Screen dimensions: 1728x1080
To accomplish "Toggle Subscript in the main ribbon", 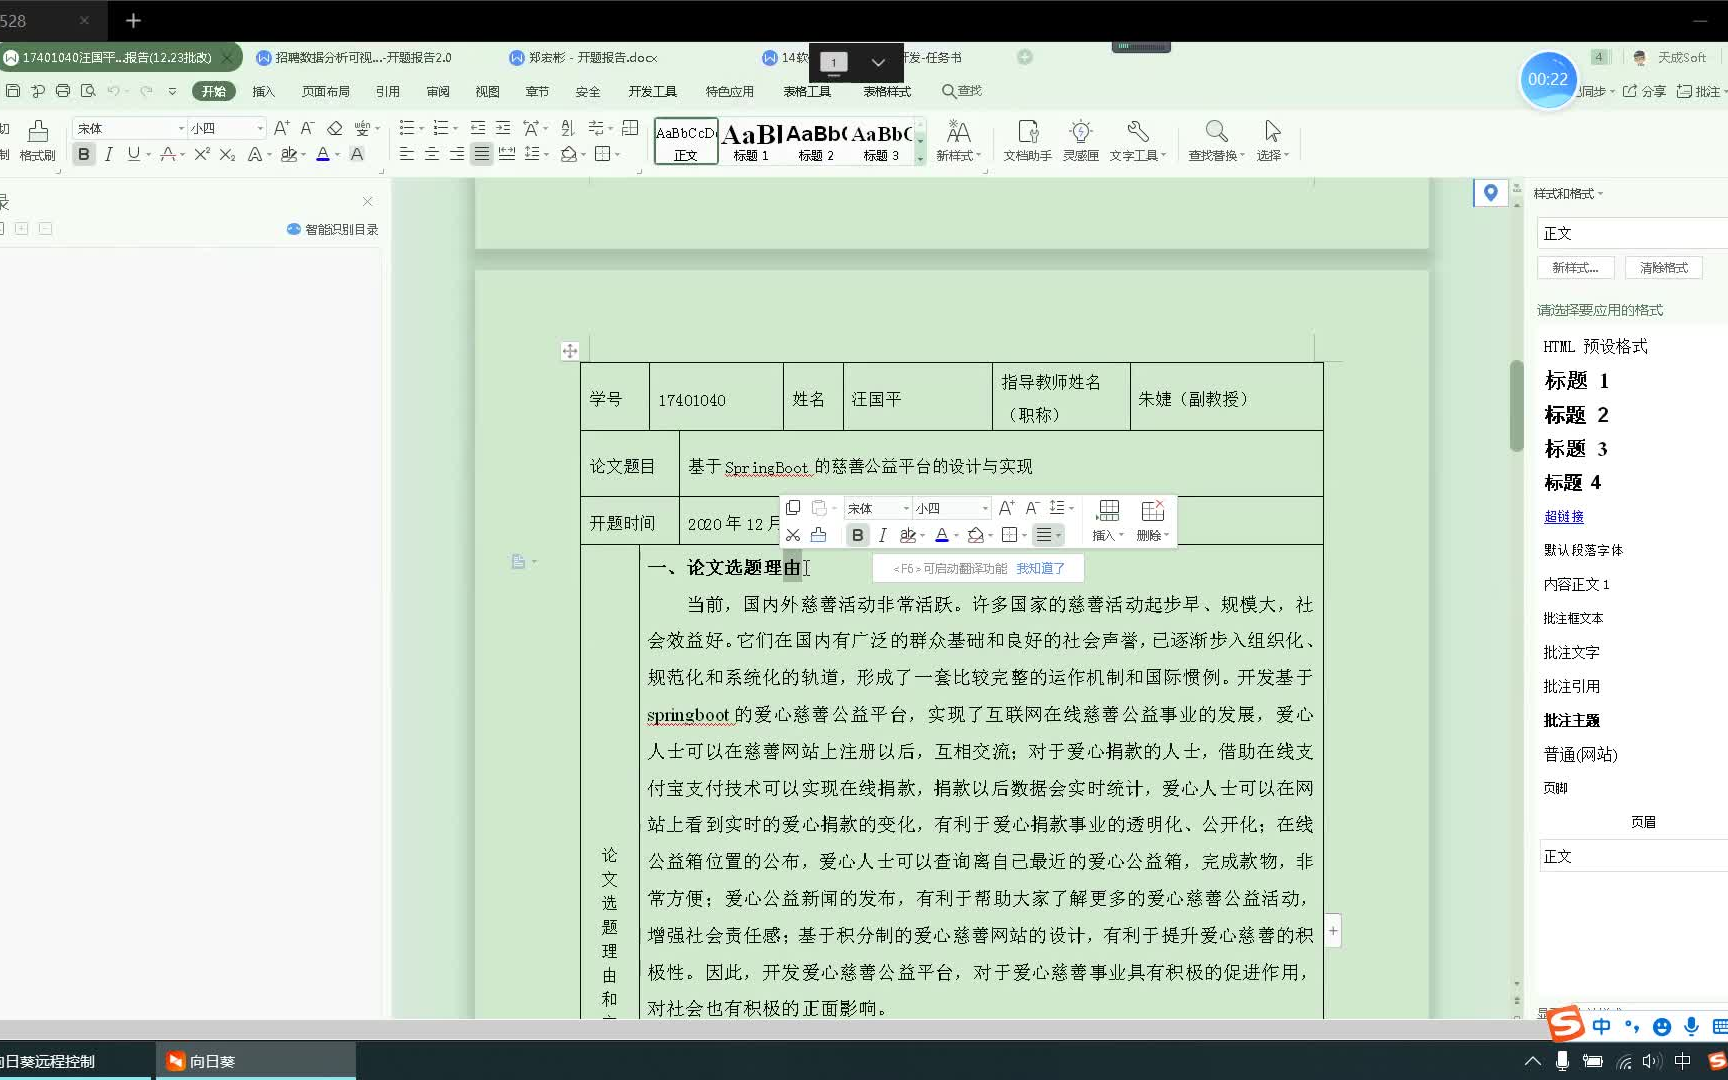I will pyautogui.click(x=227, y=154).
